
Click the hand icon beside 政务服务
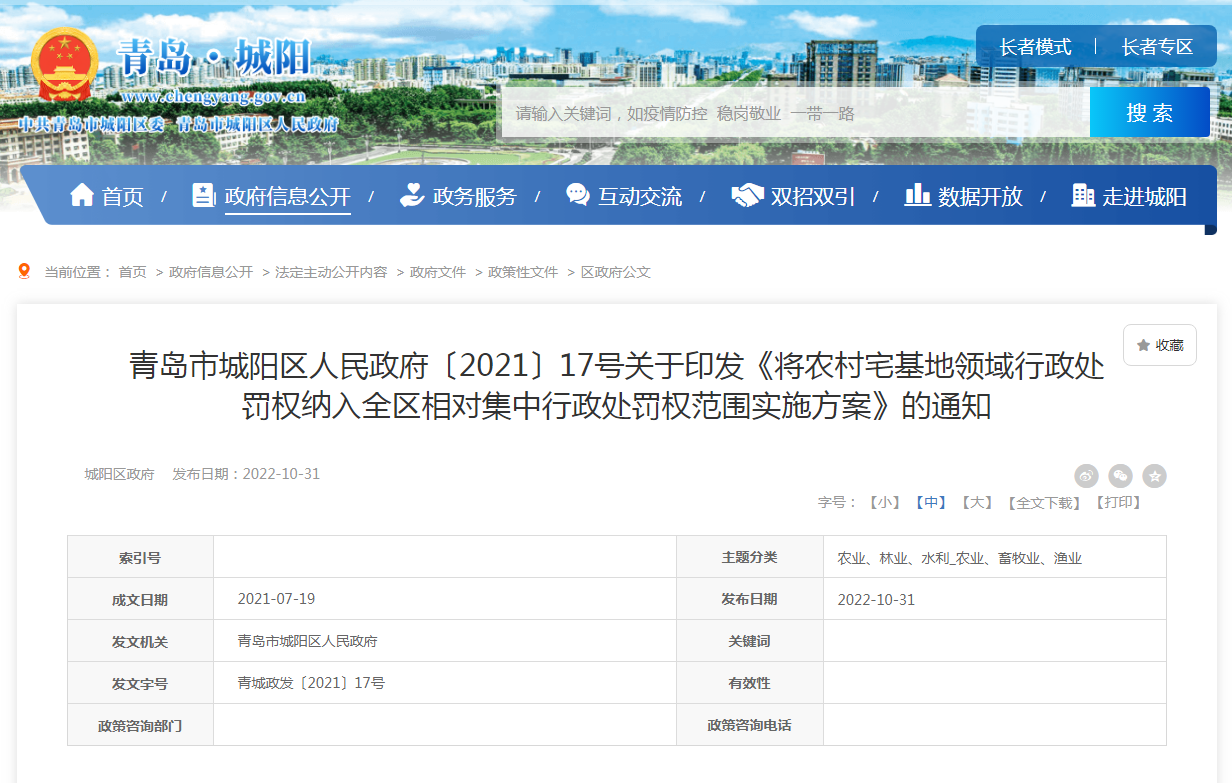tap(411, 195)
